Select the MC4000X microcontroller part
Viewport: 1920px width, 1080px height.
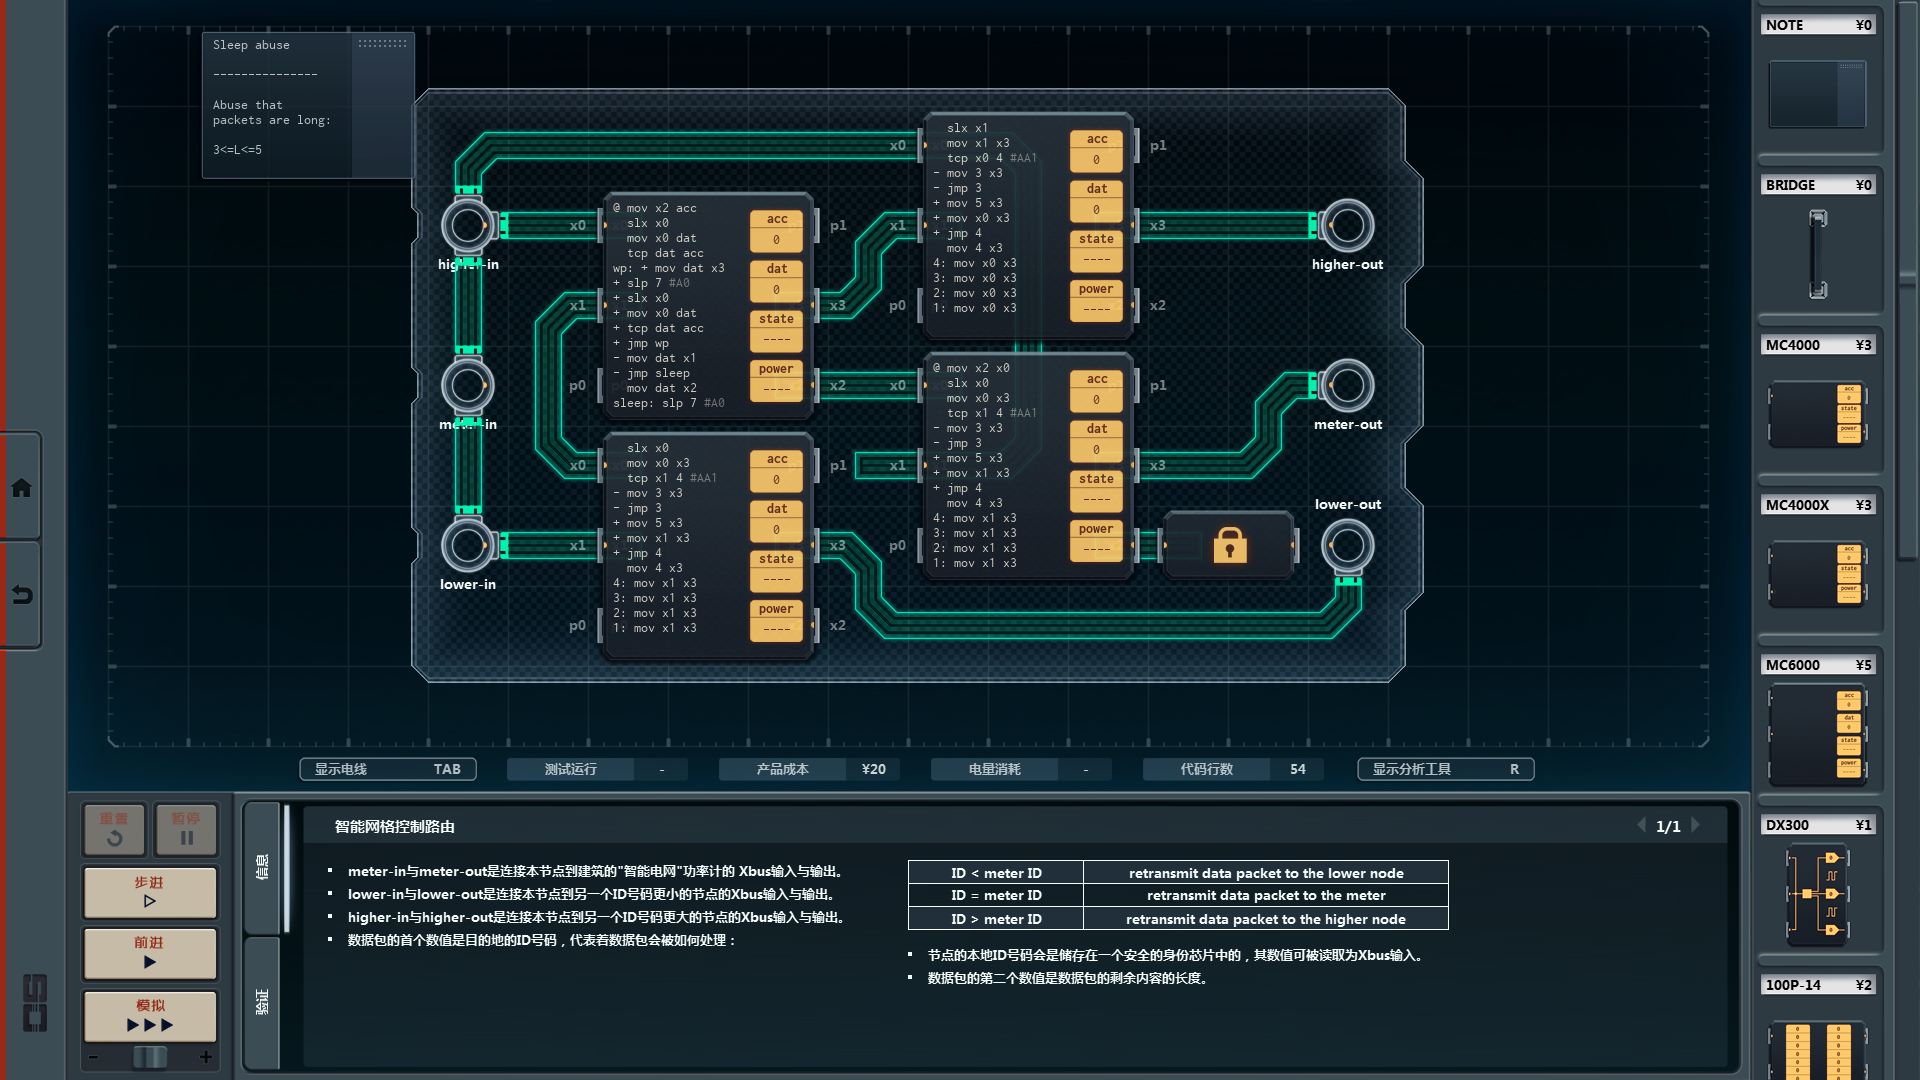coord(1817,574)
